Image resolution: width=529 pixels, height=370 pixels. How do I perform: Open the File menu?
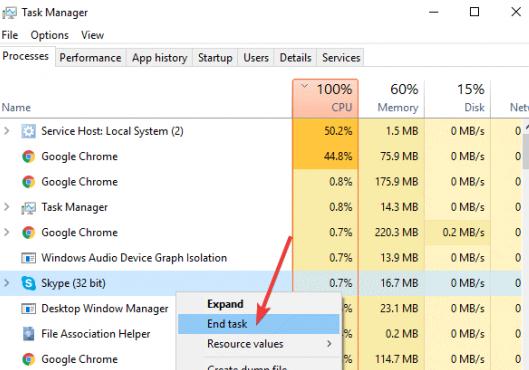pyautogui.click(x=10, y=35)
